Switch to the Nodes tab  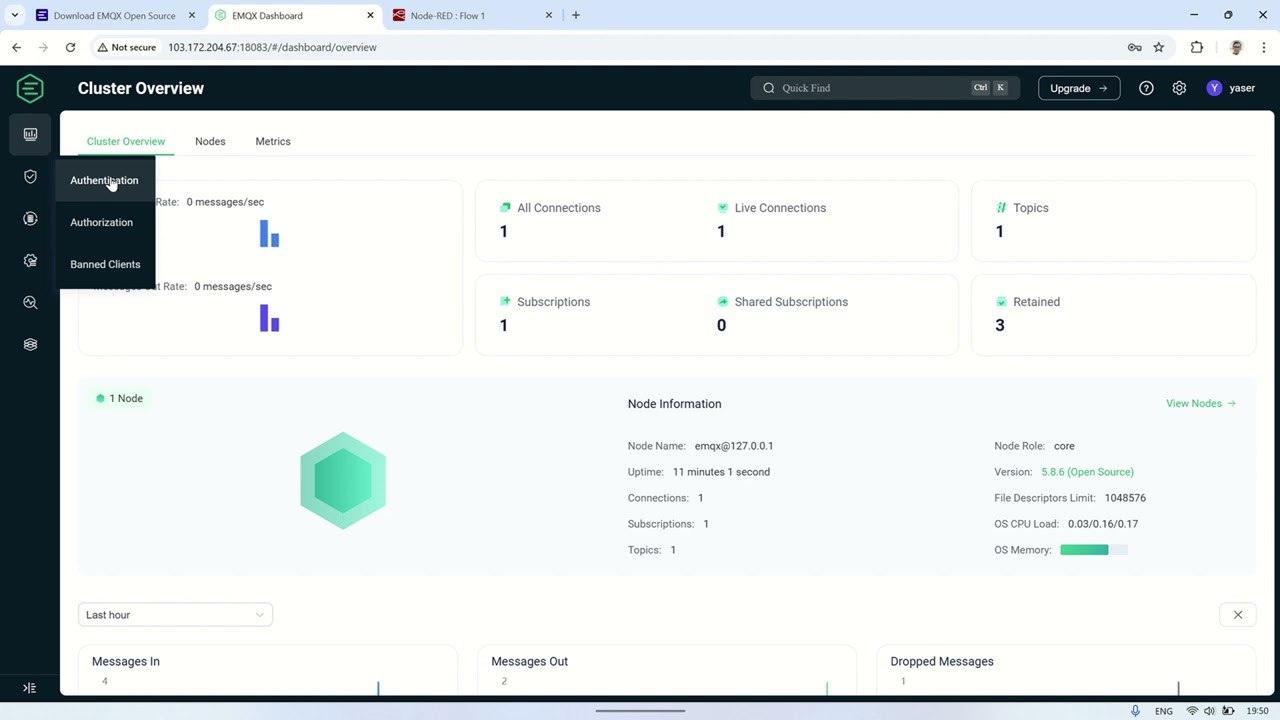(x=210, y=141)
